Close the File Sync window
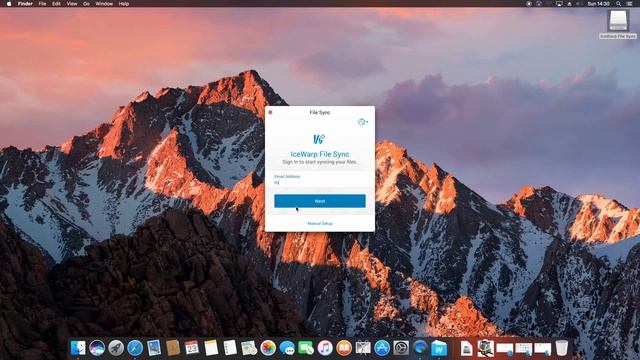 click(270, 112)
